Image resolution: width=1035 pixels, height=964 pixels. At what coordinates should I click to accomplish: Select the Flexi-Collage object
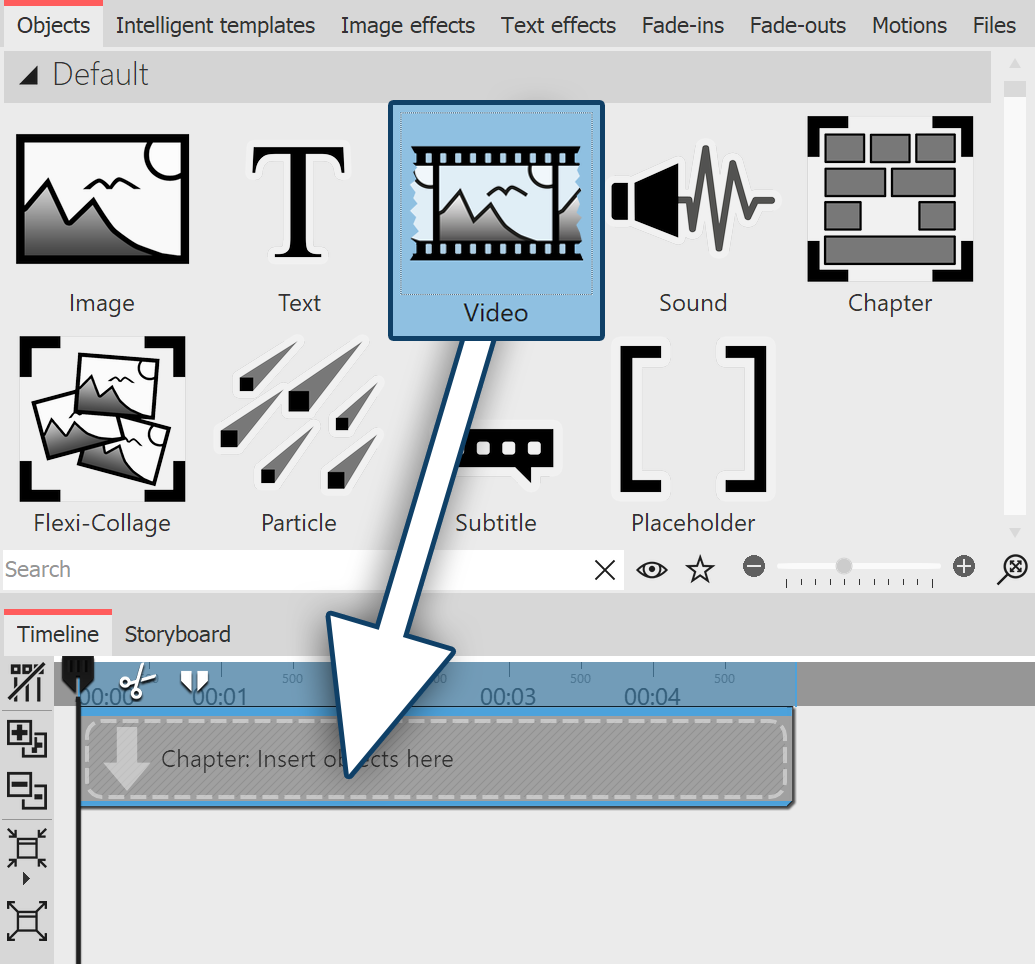(101, 420)
